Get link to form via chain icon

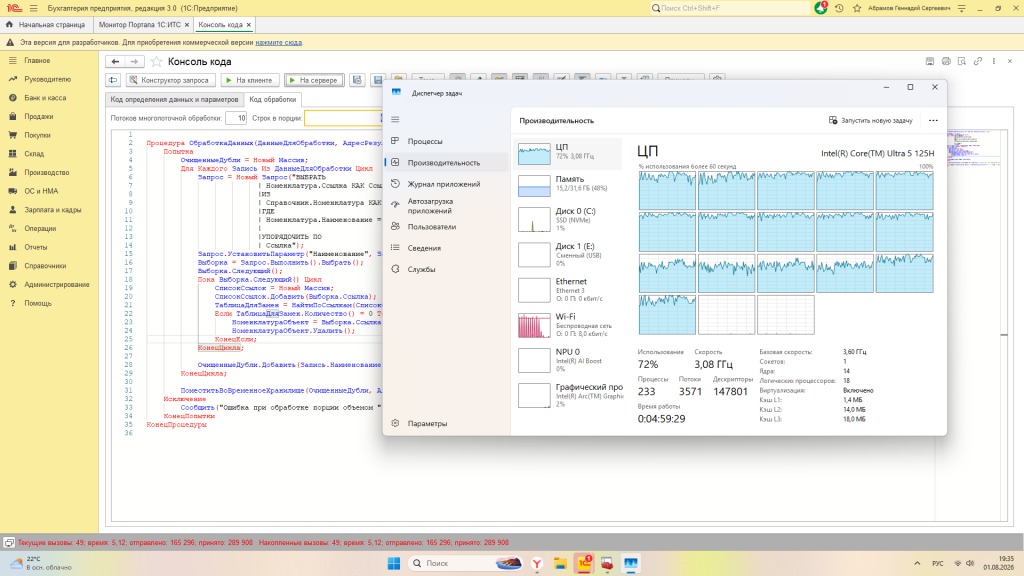(978, 61)
